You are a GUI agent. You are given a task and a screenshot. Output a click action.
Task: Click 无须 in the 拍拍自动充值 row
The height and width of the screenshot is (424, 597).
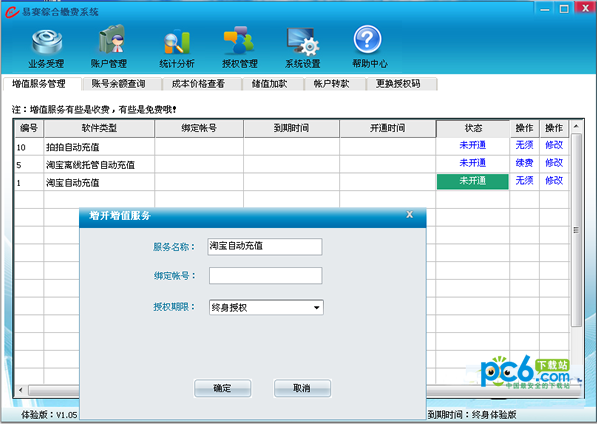tap(524, 145)
